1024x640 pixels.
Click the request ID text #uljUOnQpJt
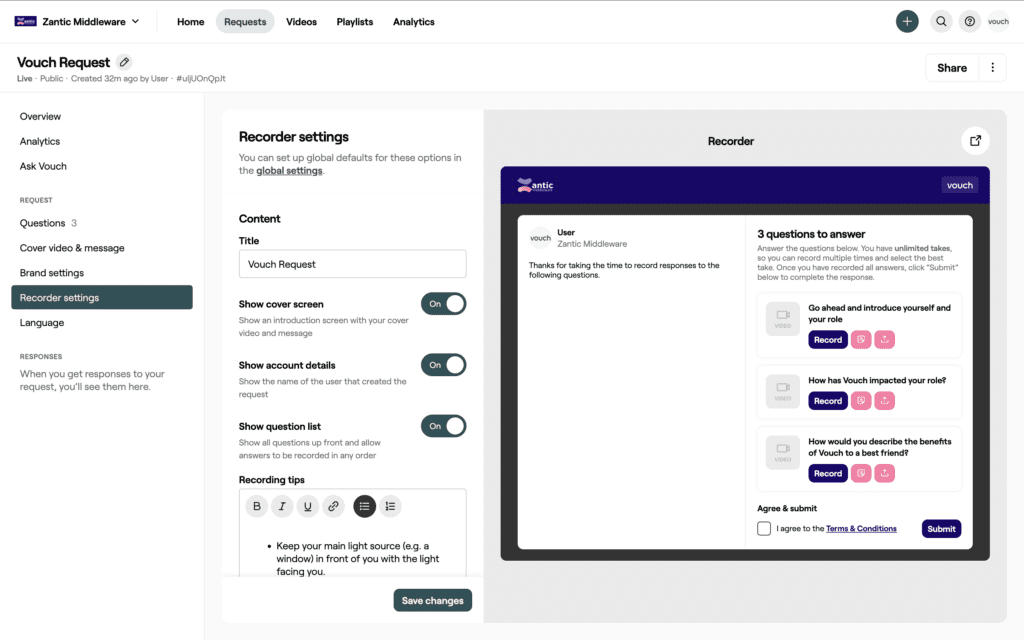coord(201,78)
